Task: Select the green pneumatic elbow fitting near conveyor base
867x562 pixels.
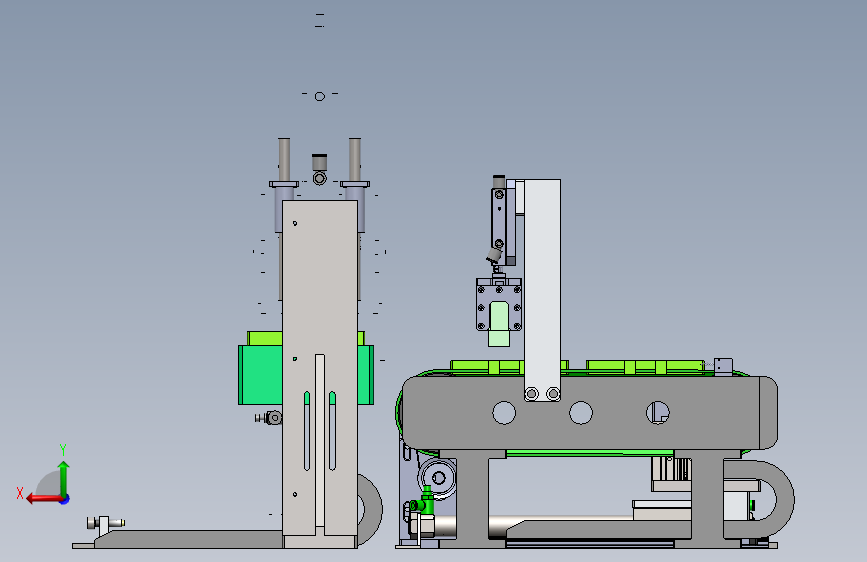Action: click(423, 501)
